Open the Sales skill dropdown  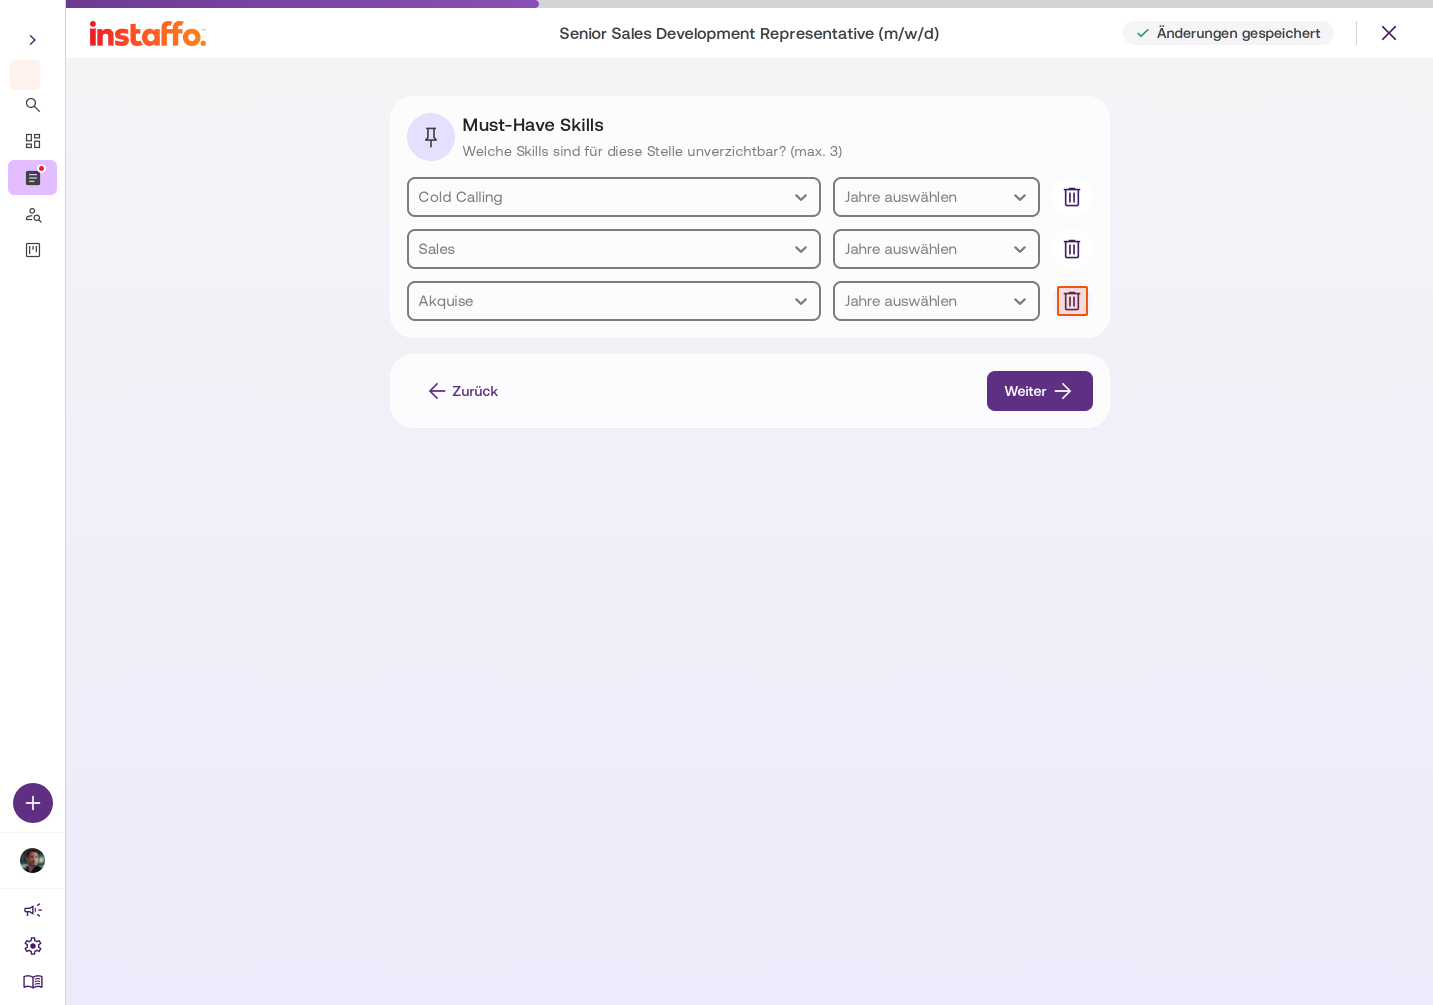[614, 249]
